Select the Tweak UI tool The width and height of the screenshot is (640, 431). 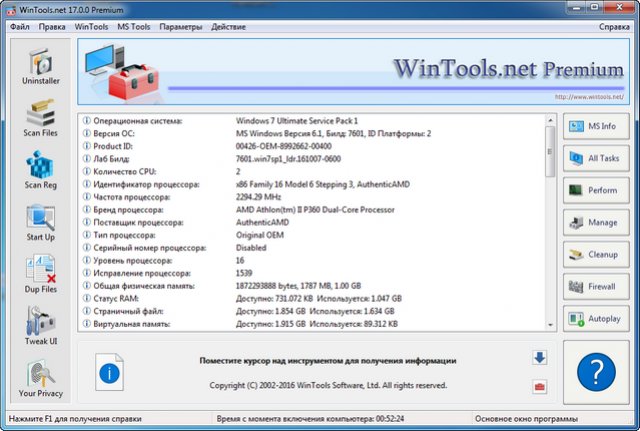(x=41, y=326)
